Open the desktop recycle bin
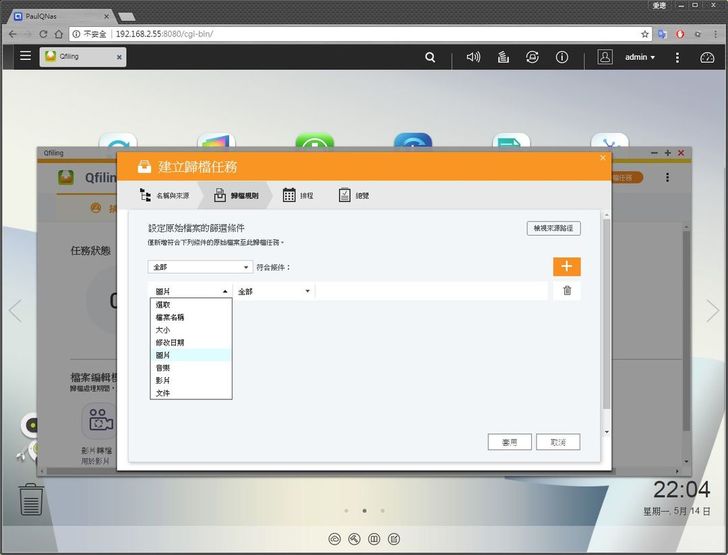 31,498
